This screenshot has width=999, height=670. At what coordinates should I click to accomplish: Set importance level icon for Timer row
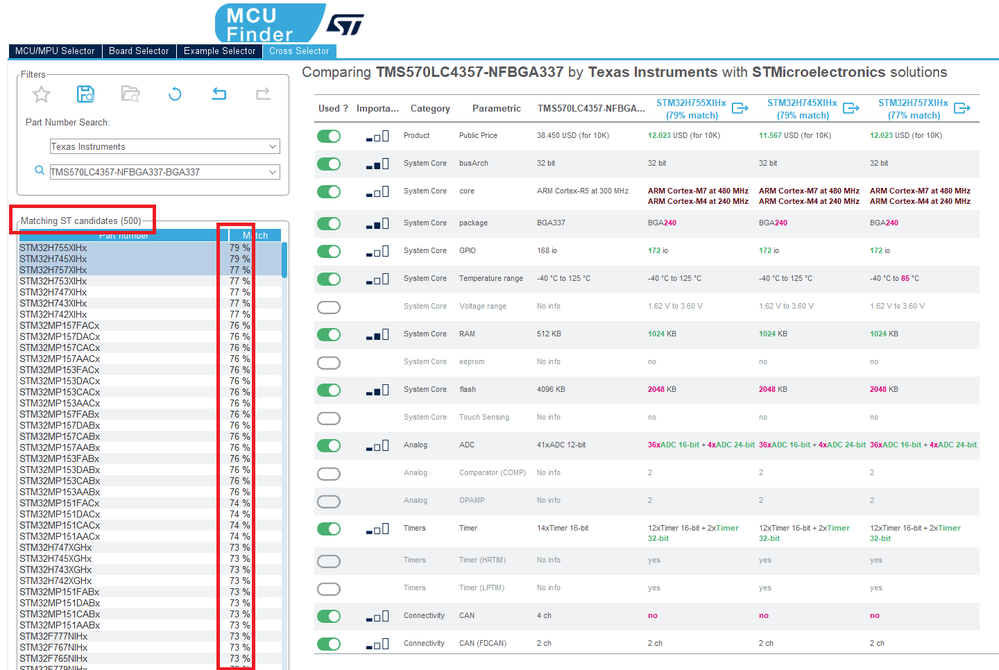377,529
